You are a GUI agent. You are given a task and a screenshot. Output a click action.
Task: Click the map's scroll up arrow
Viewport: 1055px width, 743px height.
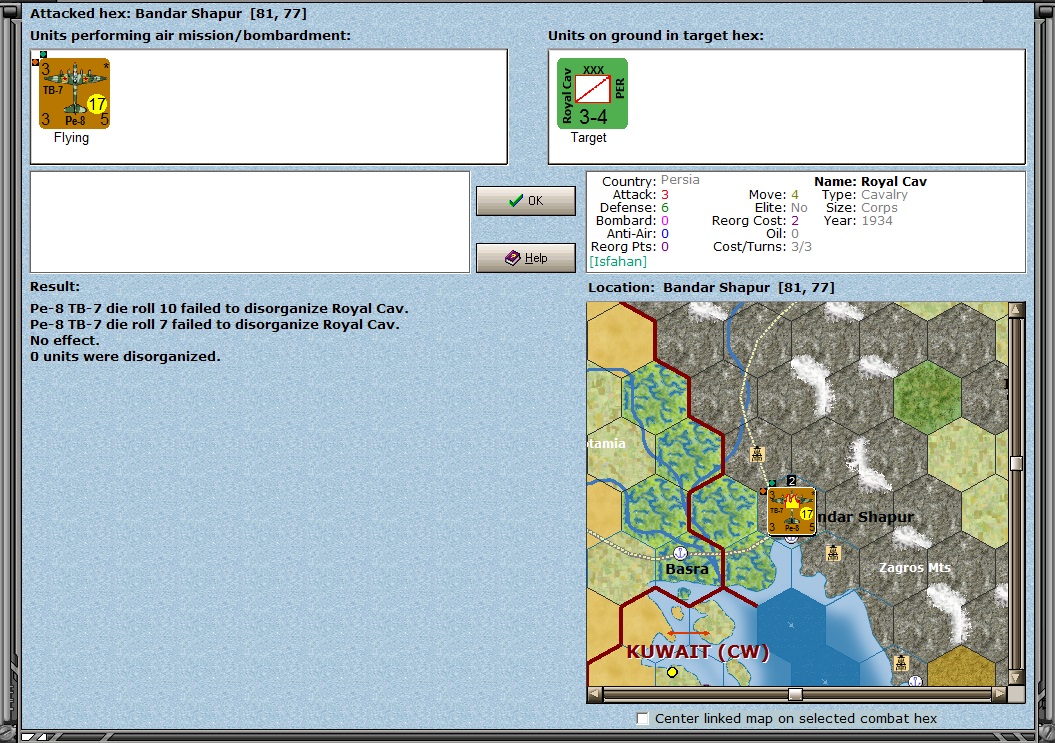1017,310
